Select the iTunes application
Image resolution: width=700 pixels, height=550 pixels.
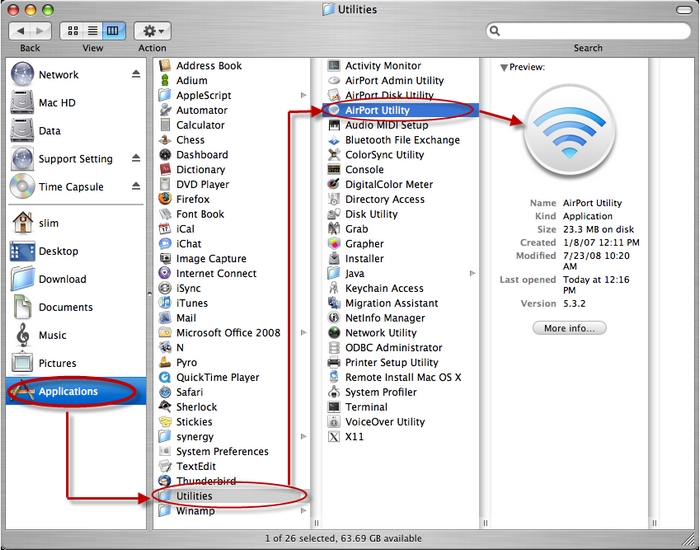(231, 303)
